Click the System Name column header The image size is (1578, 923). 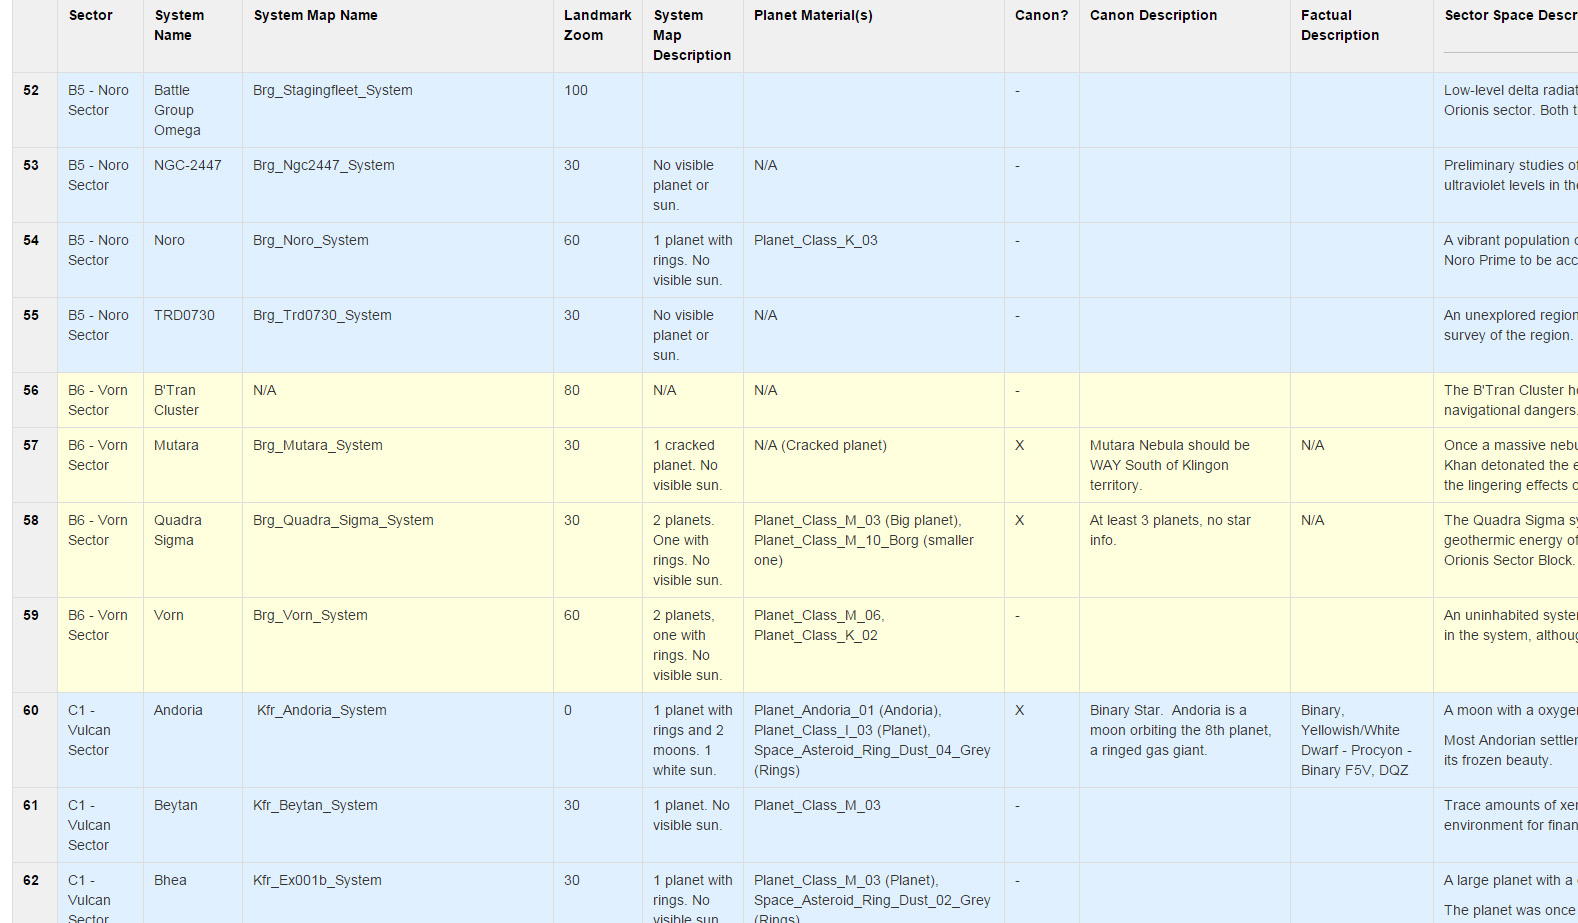pos(193,36)
